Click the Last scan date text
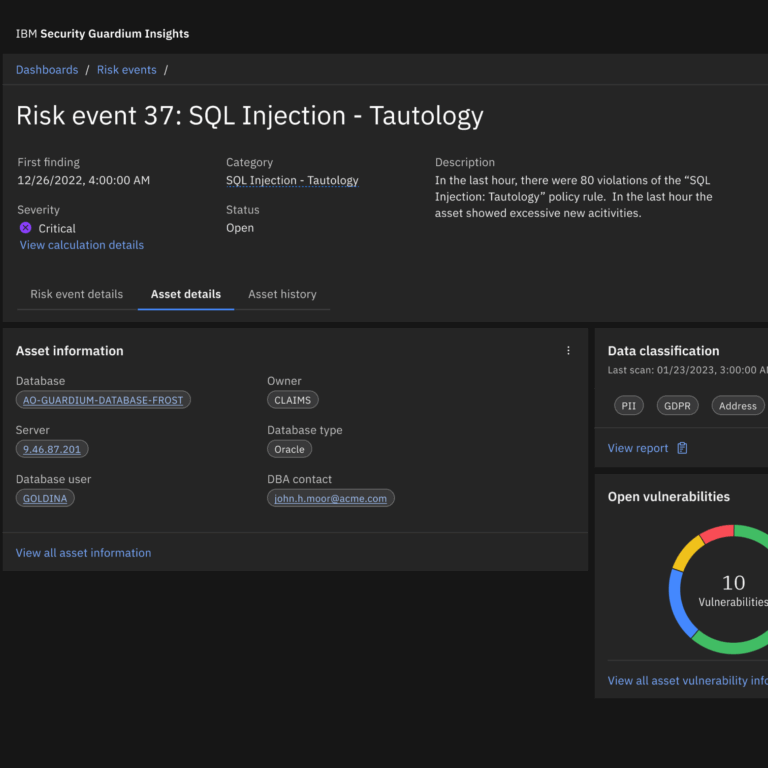This screenshot has height=768, width=768. (x=688, y=370)
